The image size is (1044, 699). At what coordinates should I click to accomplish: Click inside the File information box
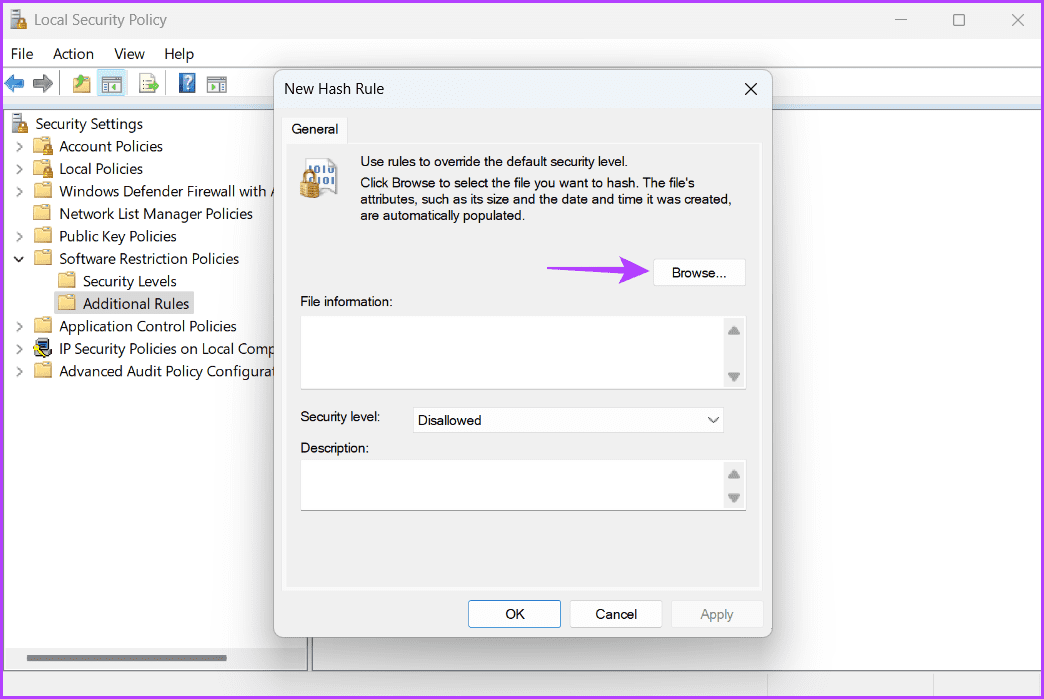click(x=511, y=352)
